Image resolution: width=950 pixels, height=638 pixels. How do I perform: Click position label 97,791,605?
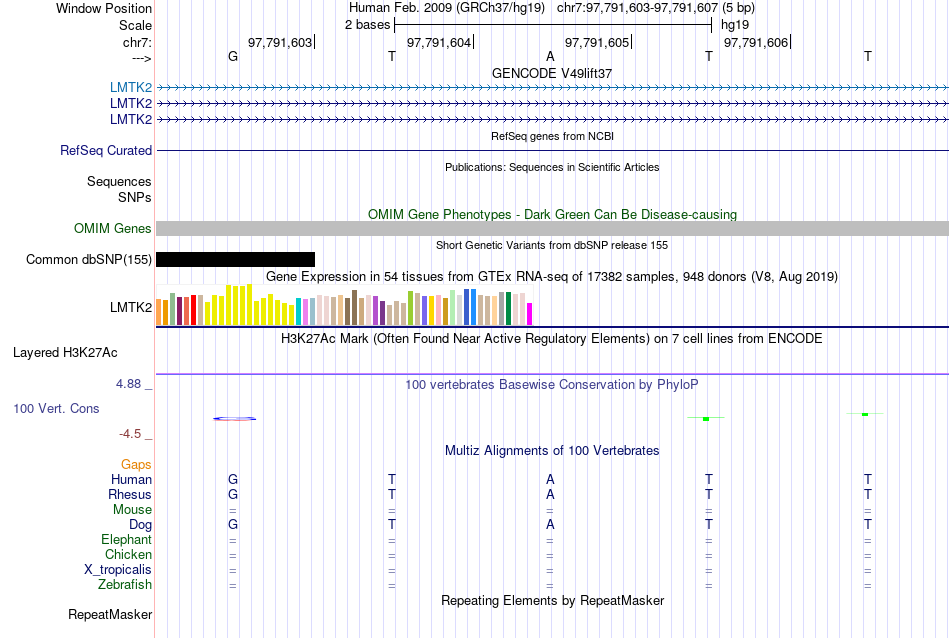[597, 42]
